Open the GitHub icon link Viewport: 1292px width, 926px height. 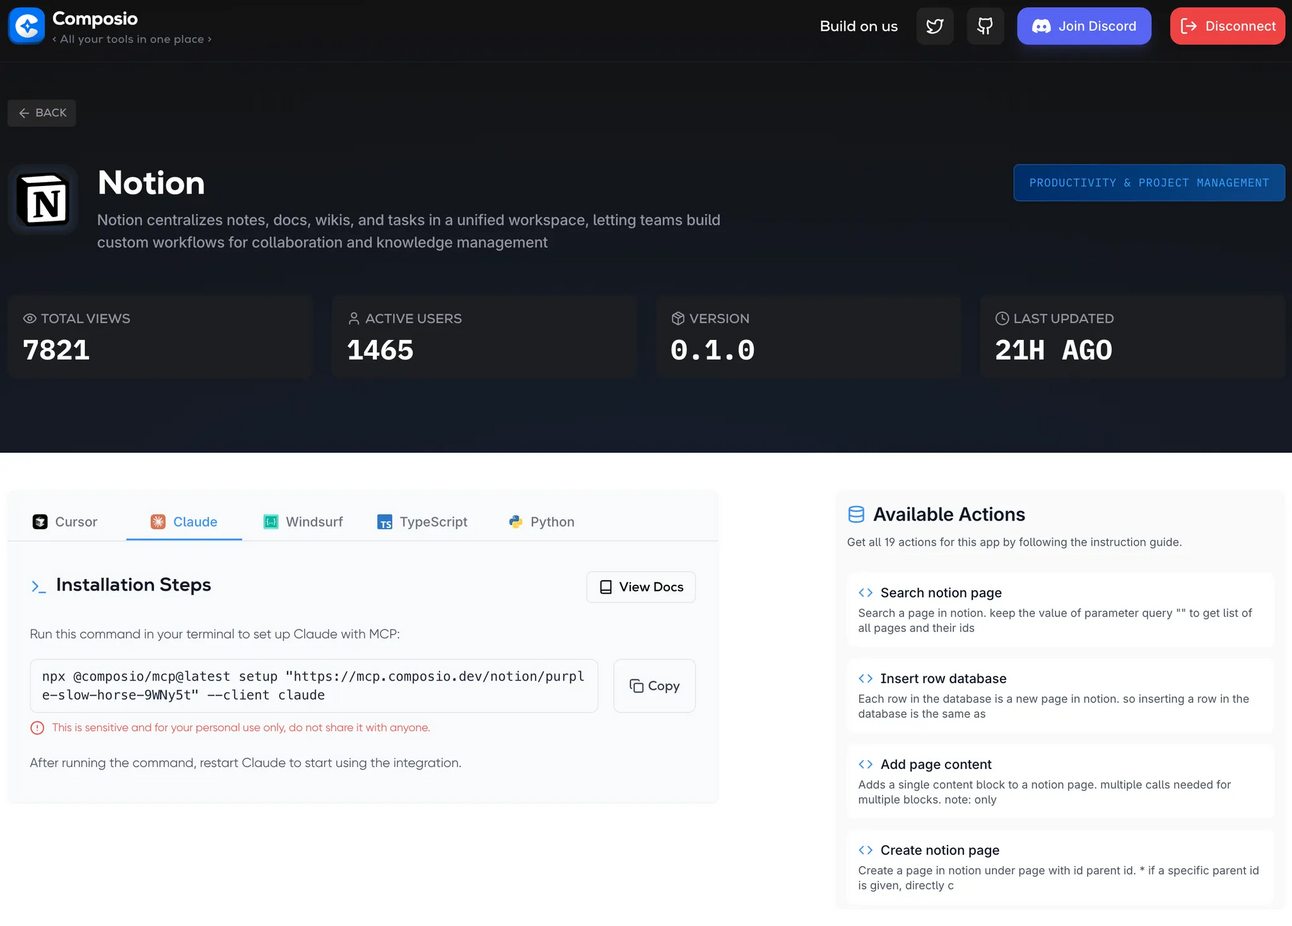[x=985, y=26]
